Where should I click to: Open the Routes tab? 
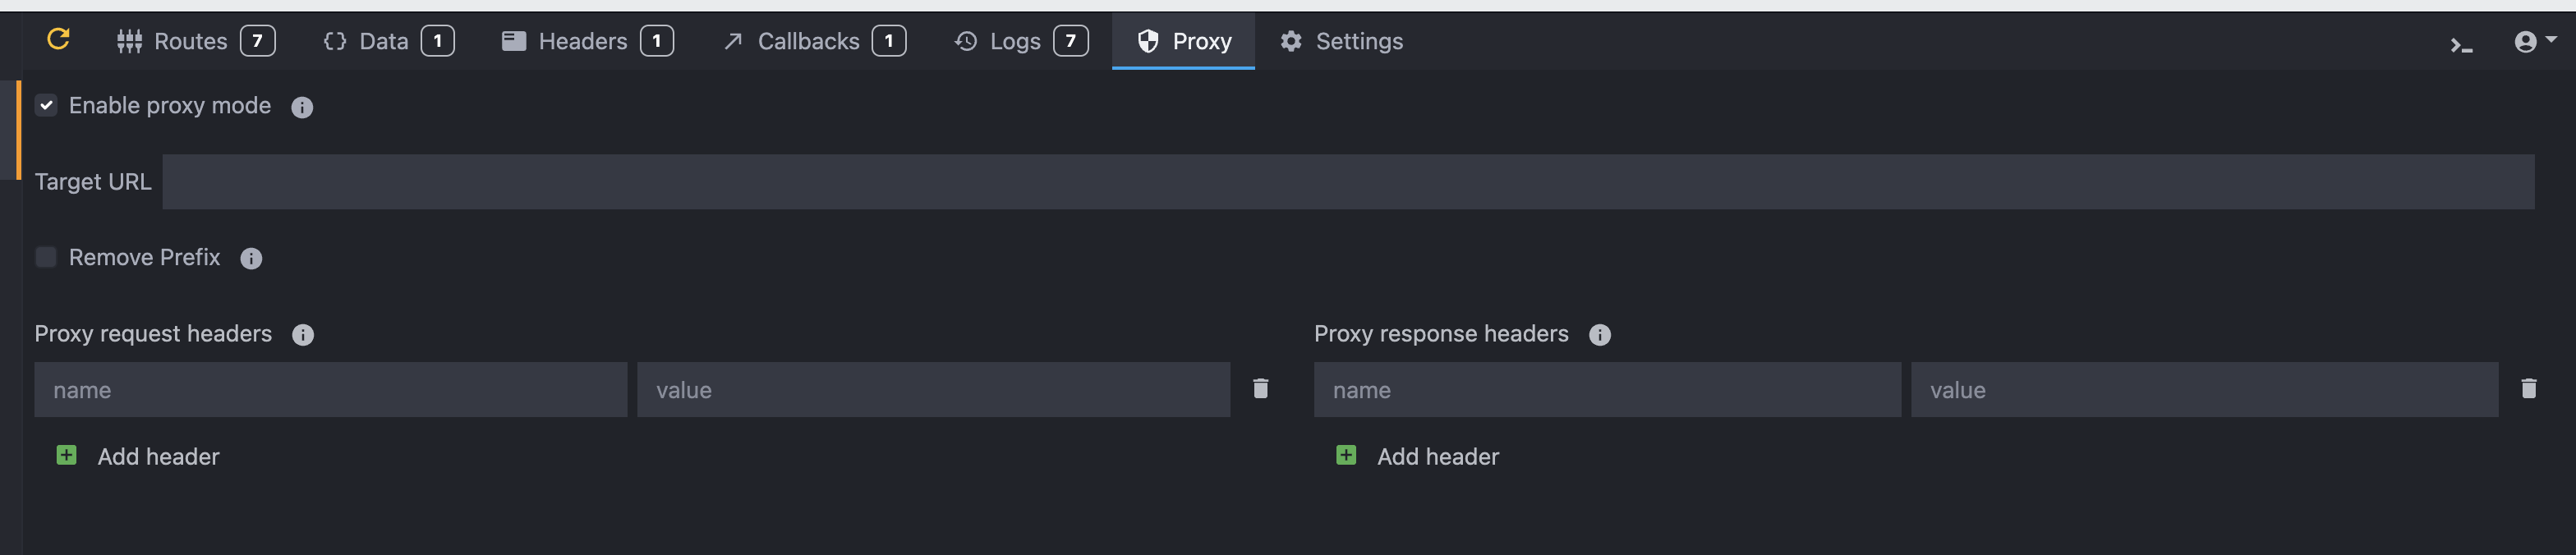[196, 41]
